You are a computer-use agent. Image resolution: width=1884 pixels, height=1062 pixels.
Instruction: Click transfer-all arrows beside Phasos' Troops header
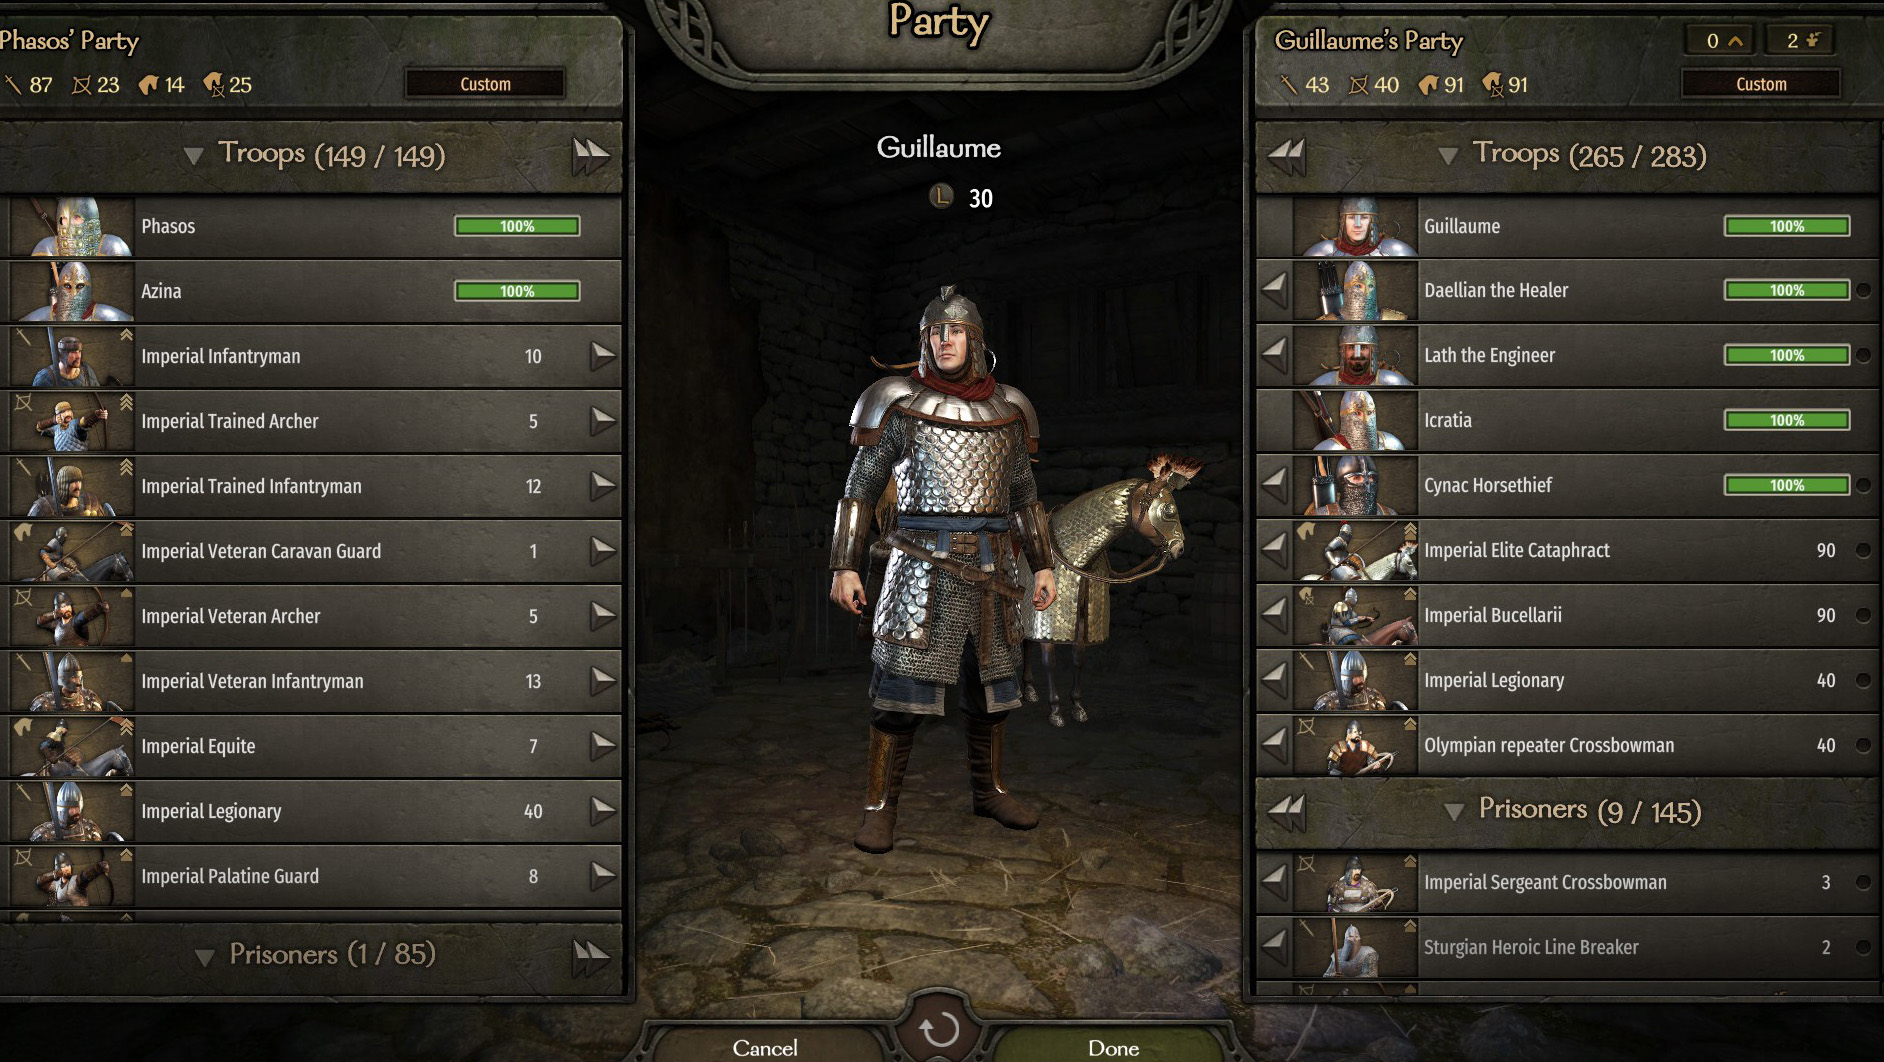[591, 156]
